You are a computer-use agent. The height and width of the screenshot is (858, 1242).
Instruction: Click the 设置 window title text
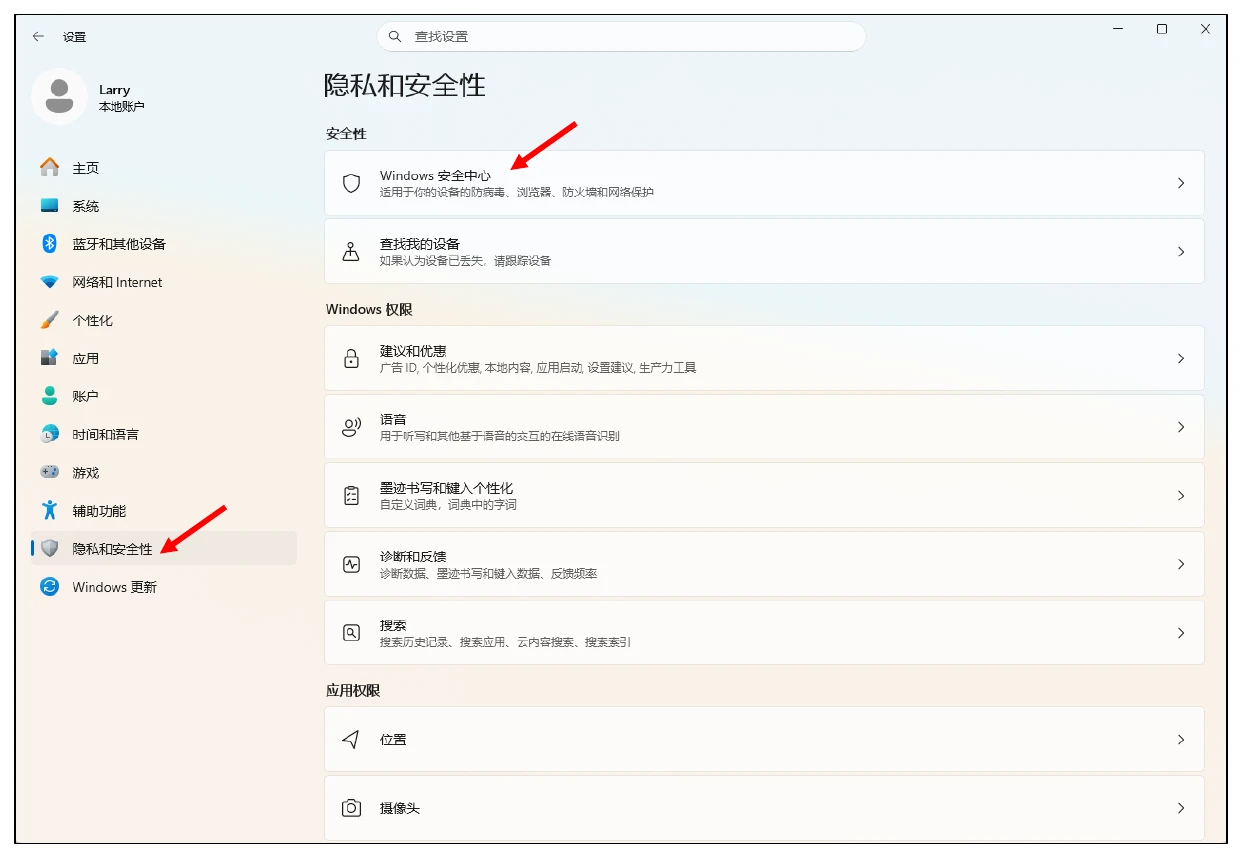[75, 37]
